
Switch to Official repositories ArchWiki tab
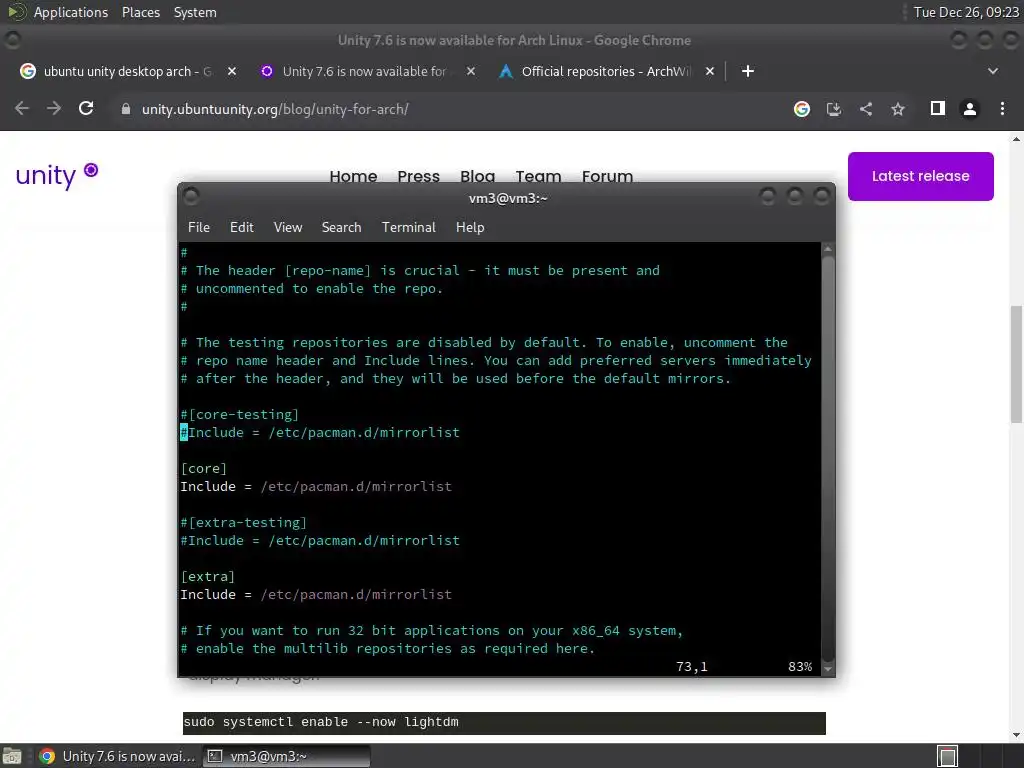pos(605,71)
